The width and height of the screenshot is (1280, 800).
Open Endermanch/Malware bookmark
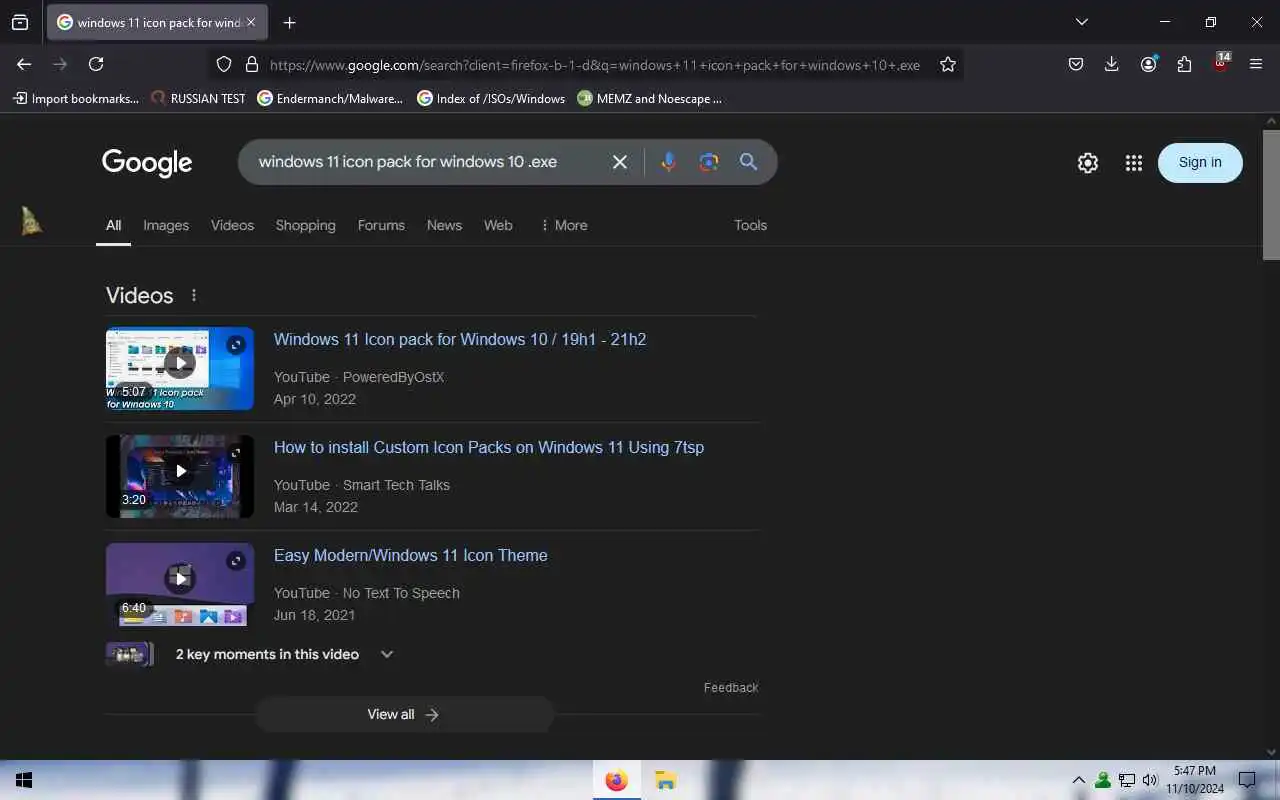[330, 98]
